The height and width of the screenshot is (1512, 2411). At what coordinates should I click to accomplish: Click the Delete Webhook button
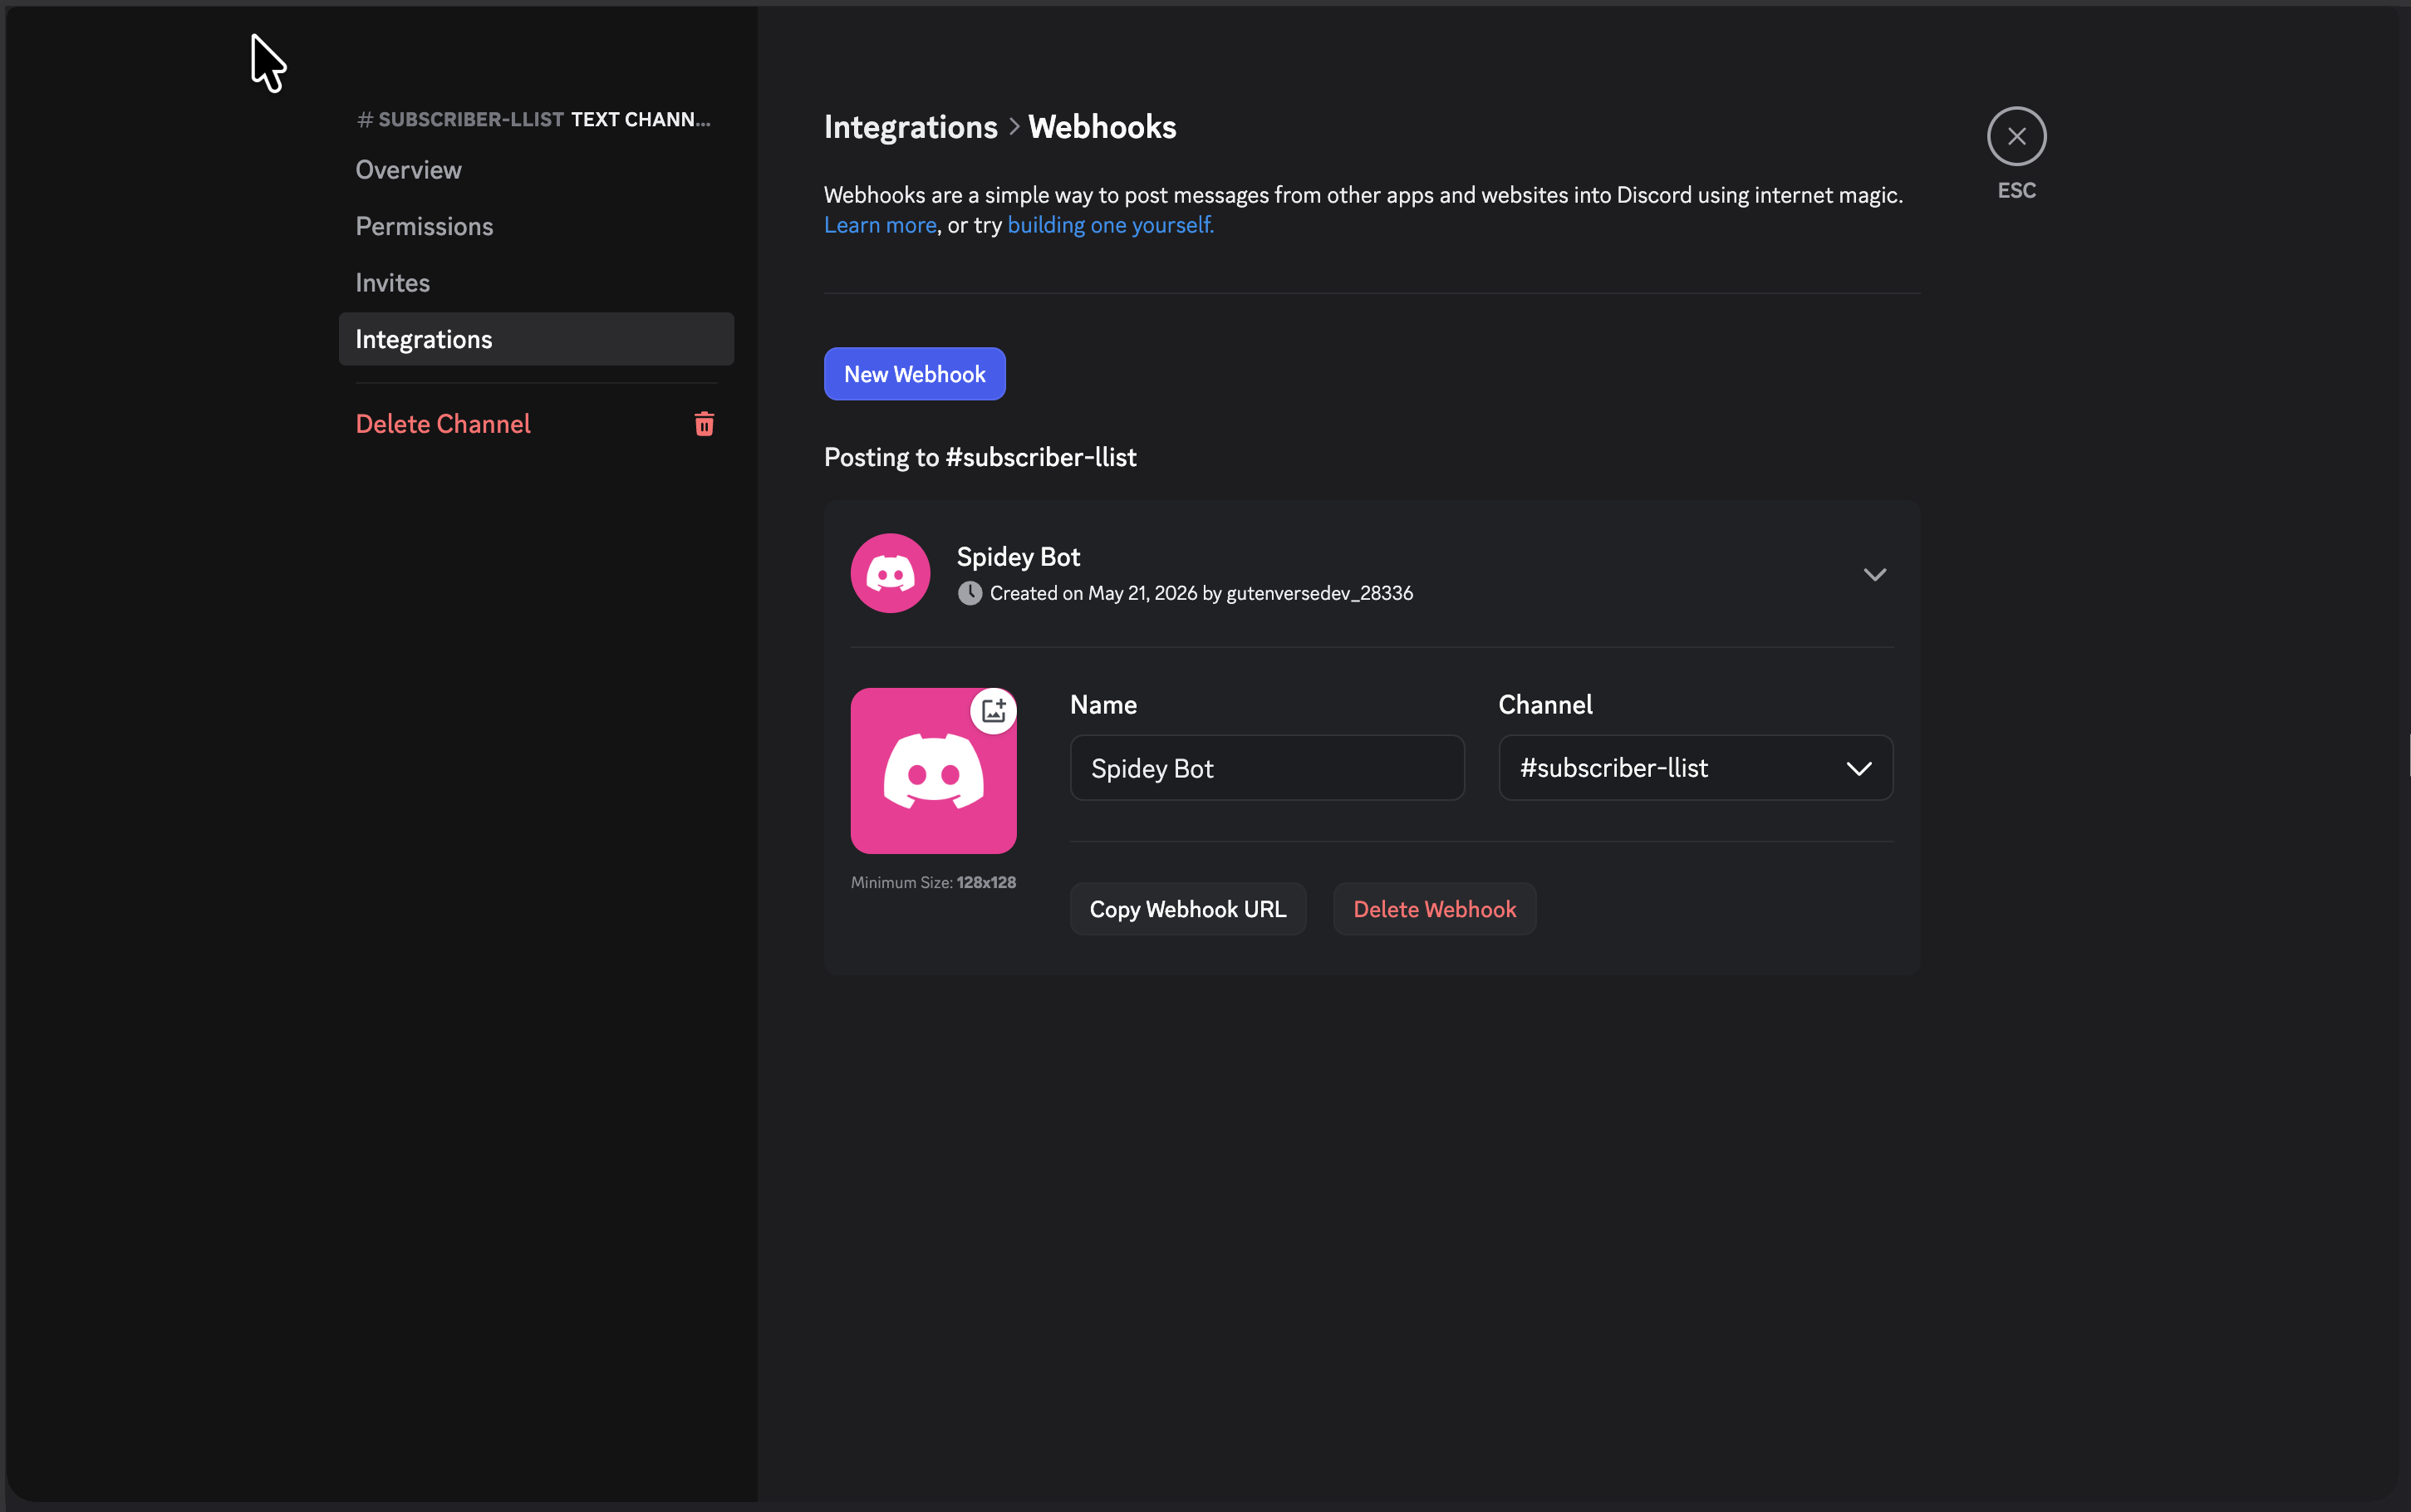1434,909
